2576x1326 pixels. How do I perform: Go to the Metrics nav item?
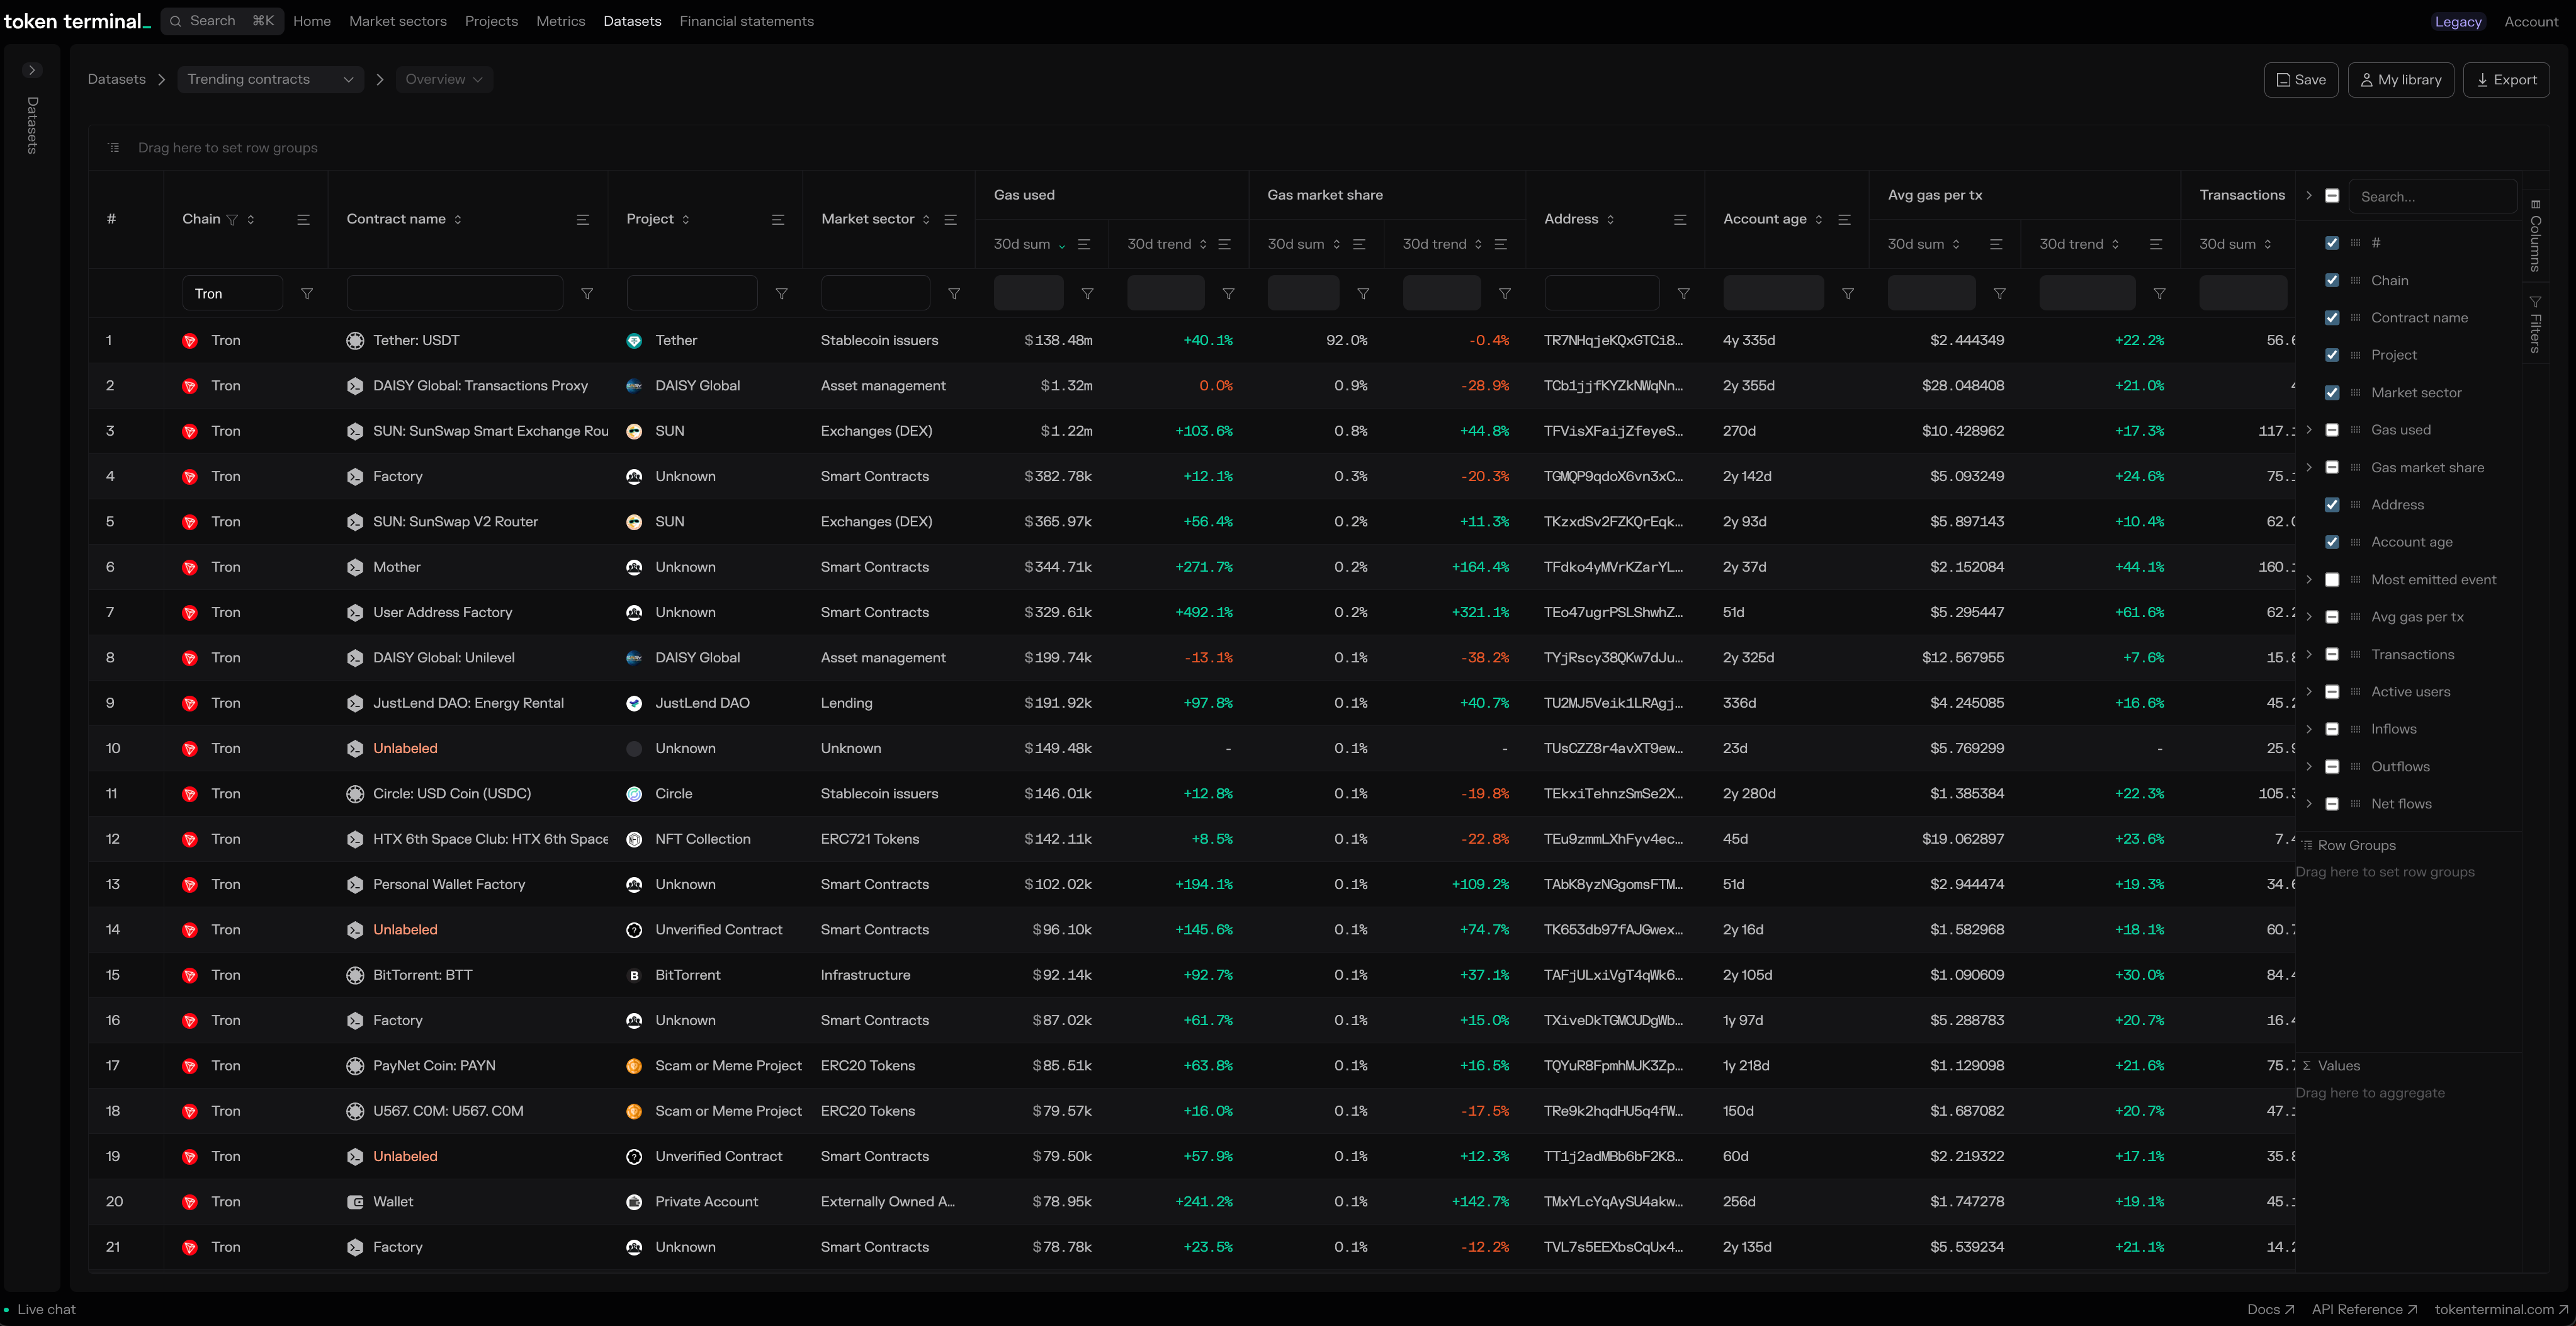point(560,21)
